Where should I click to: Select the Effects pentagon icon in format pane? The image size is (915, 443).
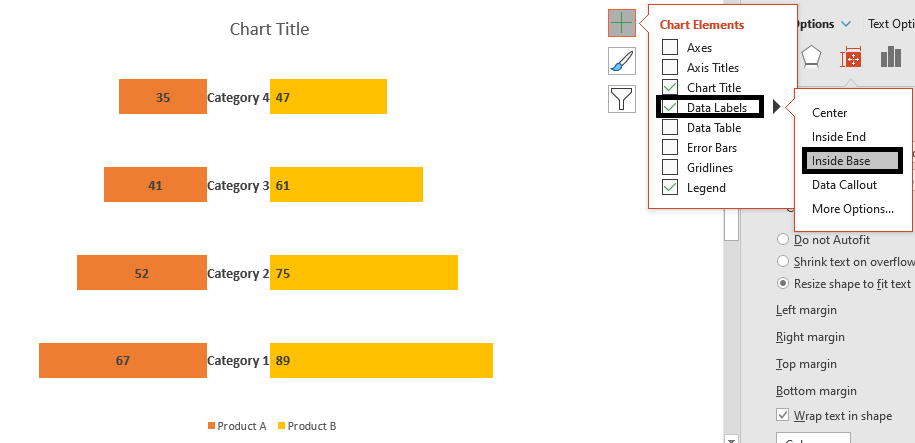pyautogui.click(x=811, y=57)
